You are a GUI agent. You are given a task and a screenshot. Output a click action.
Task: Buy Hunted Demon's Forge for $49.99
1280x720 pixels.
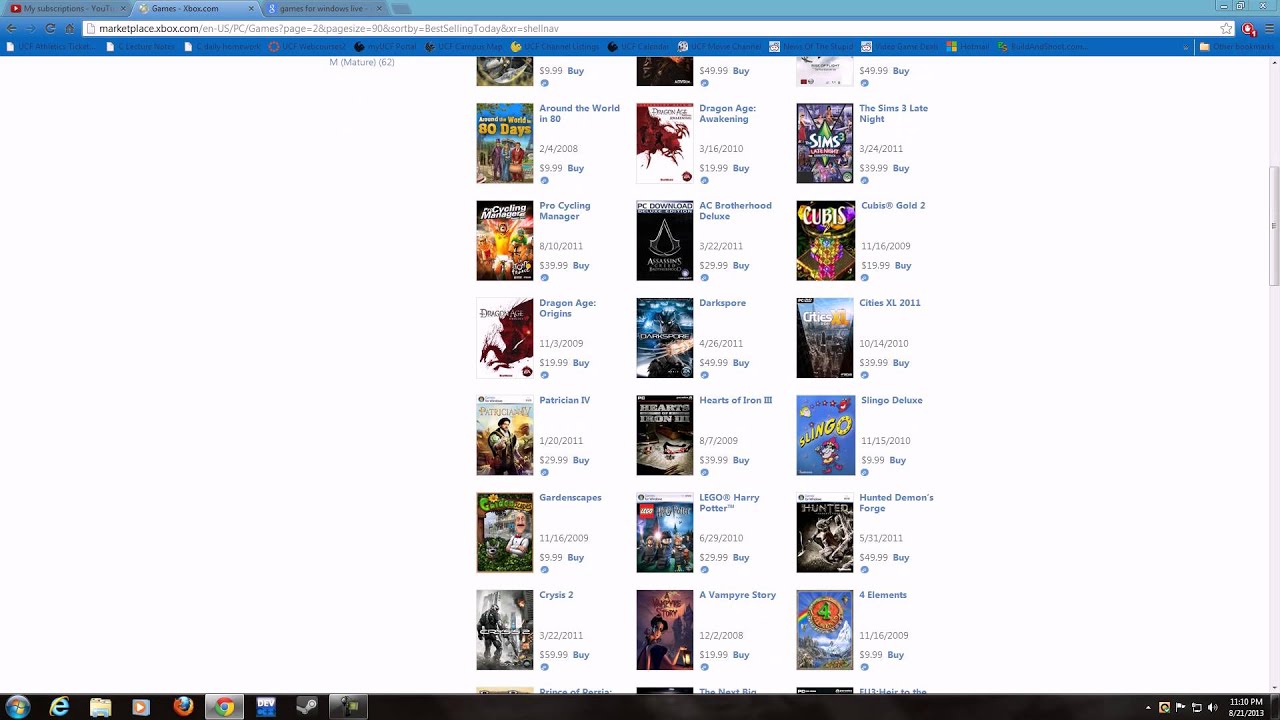point(900,558)
